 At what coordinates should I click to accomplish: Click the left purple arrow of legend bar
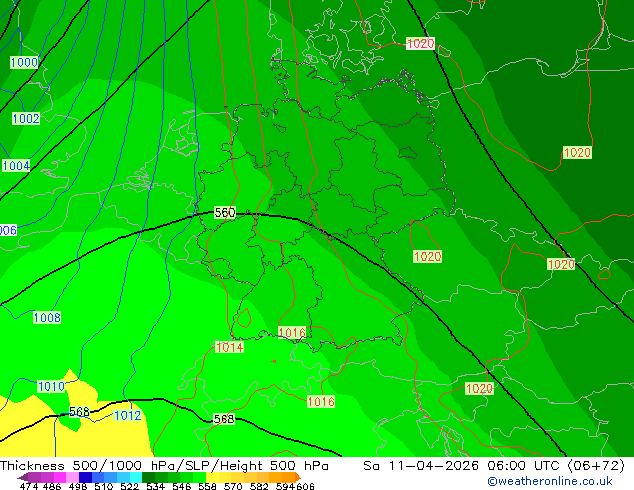23,477
